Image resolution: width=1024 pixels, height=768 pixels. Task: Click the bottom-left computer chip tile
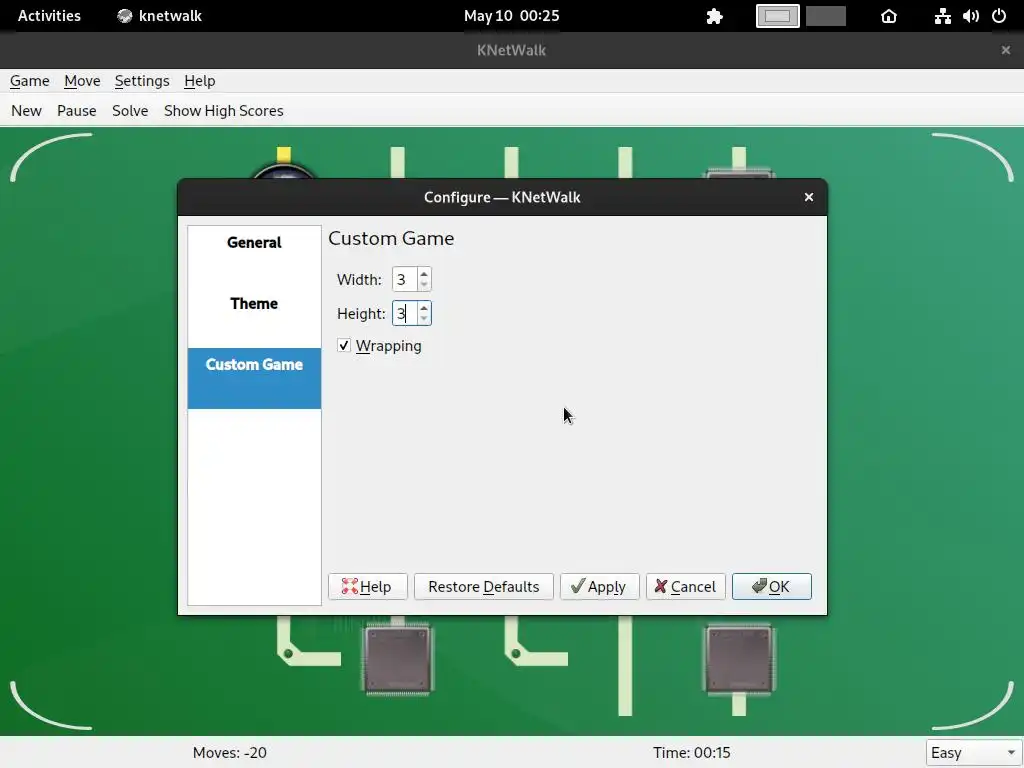tap(398, 659)
